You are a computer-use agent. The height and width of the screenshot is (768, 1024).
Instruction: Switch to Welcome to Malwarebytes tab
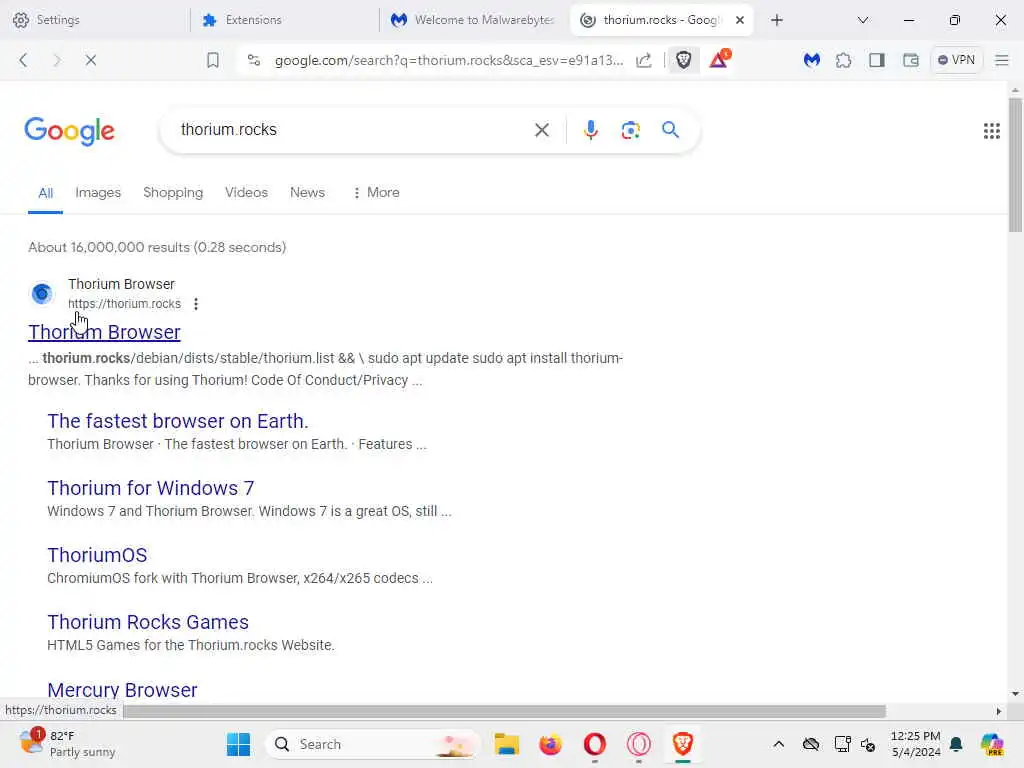pyautogui.click(x=473, y=20)
